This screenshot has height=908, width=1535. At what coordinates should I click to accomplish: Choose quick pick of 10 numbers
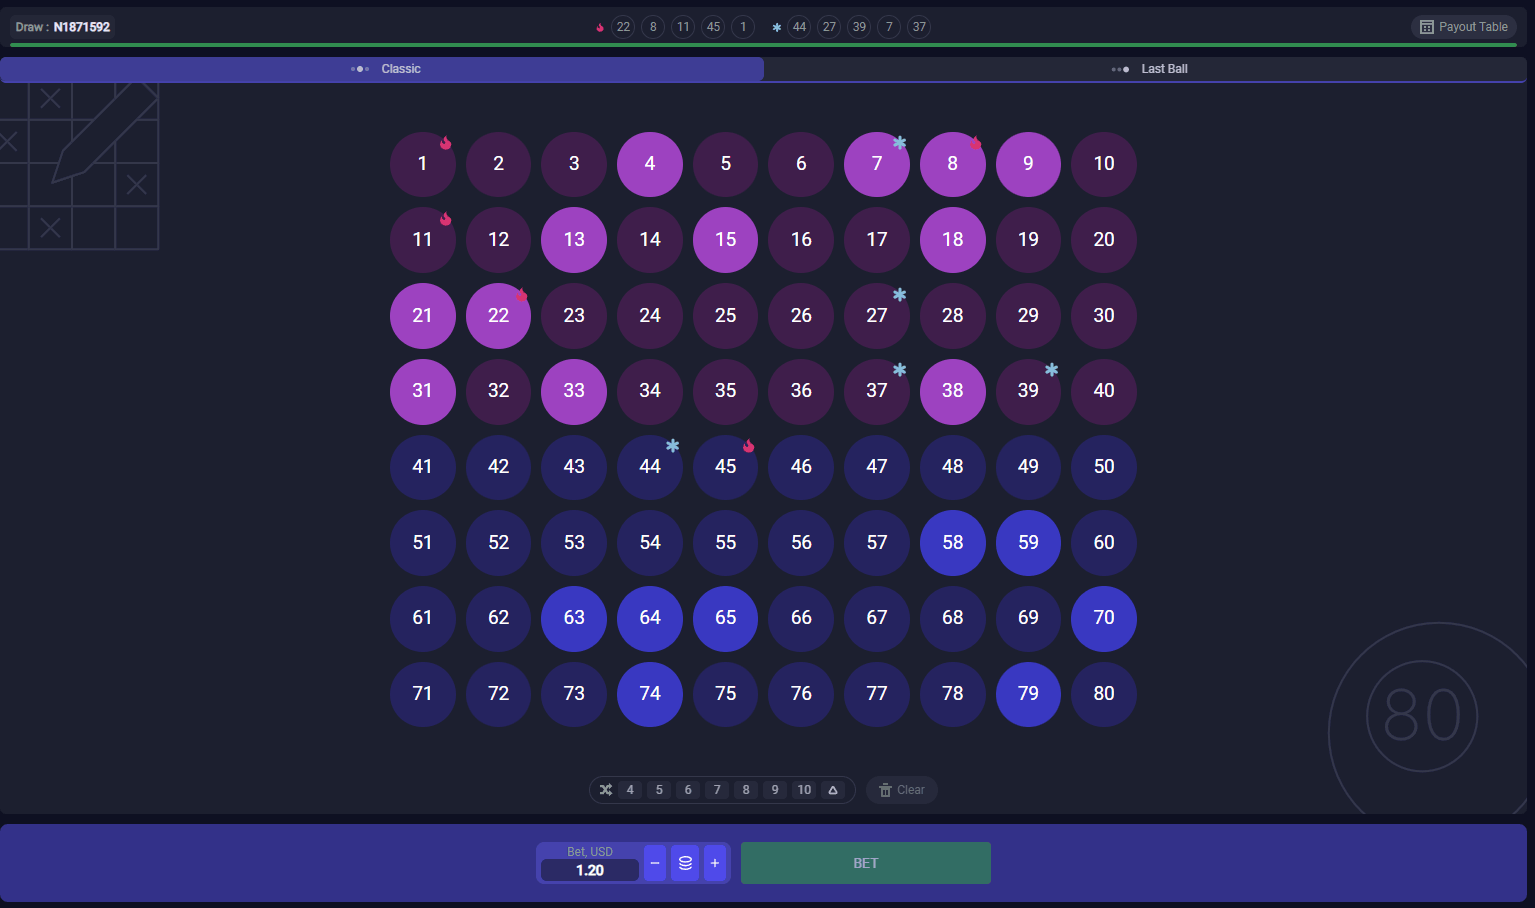pos(804,790)
